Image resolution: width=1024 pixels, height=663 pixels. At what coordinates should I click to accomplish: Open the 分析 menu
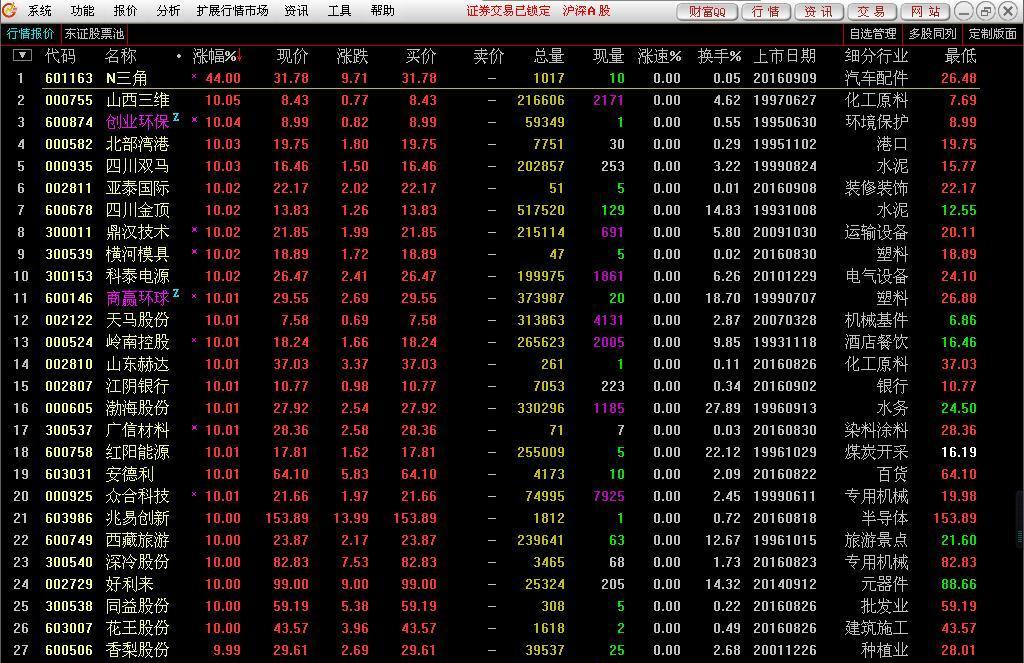168,10
